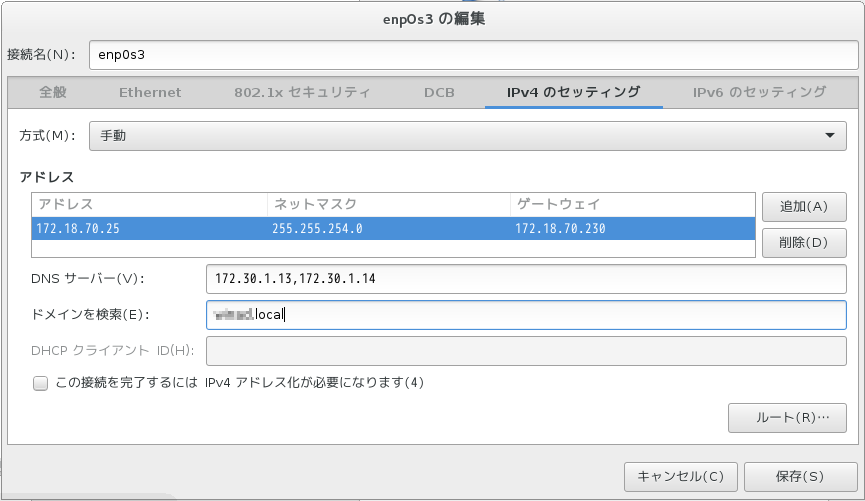Open the 方式(M) method dropdown
The height and width of the screenshot is (501, 865).
click(x=467, y=136)
